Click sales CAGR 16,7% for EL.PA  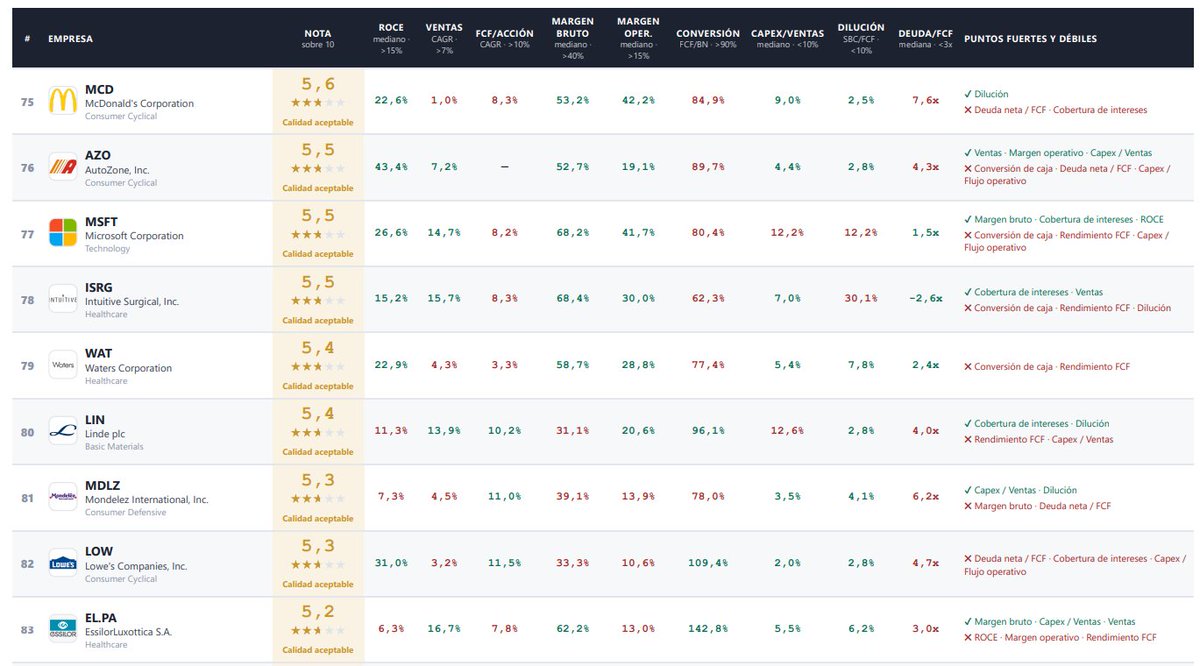point(444,628)
